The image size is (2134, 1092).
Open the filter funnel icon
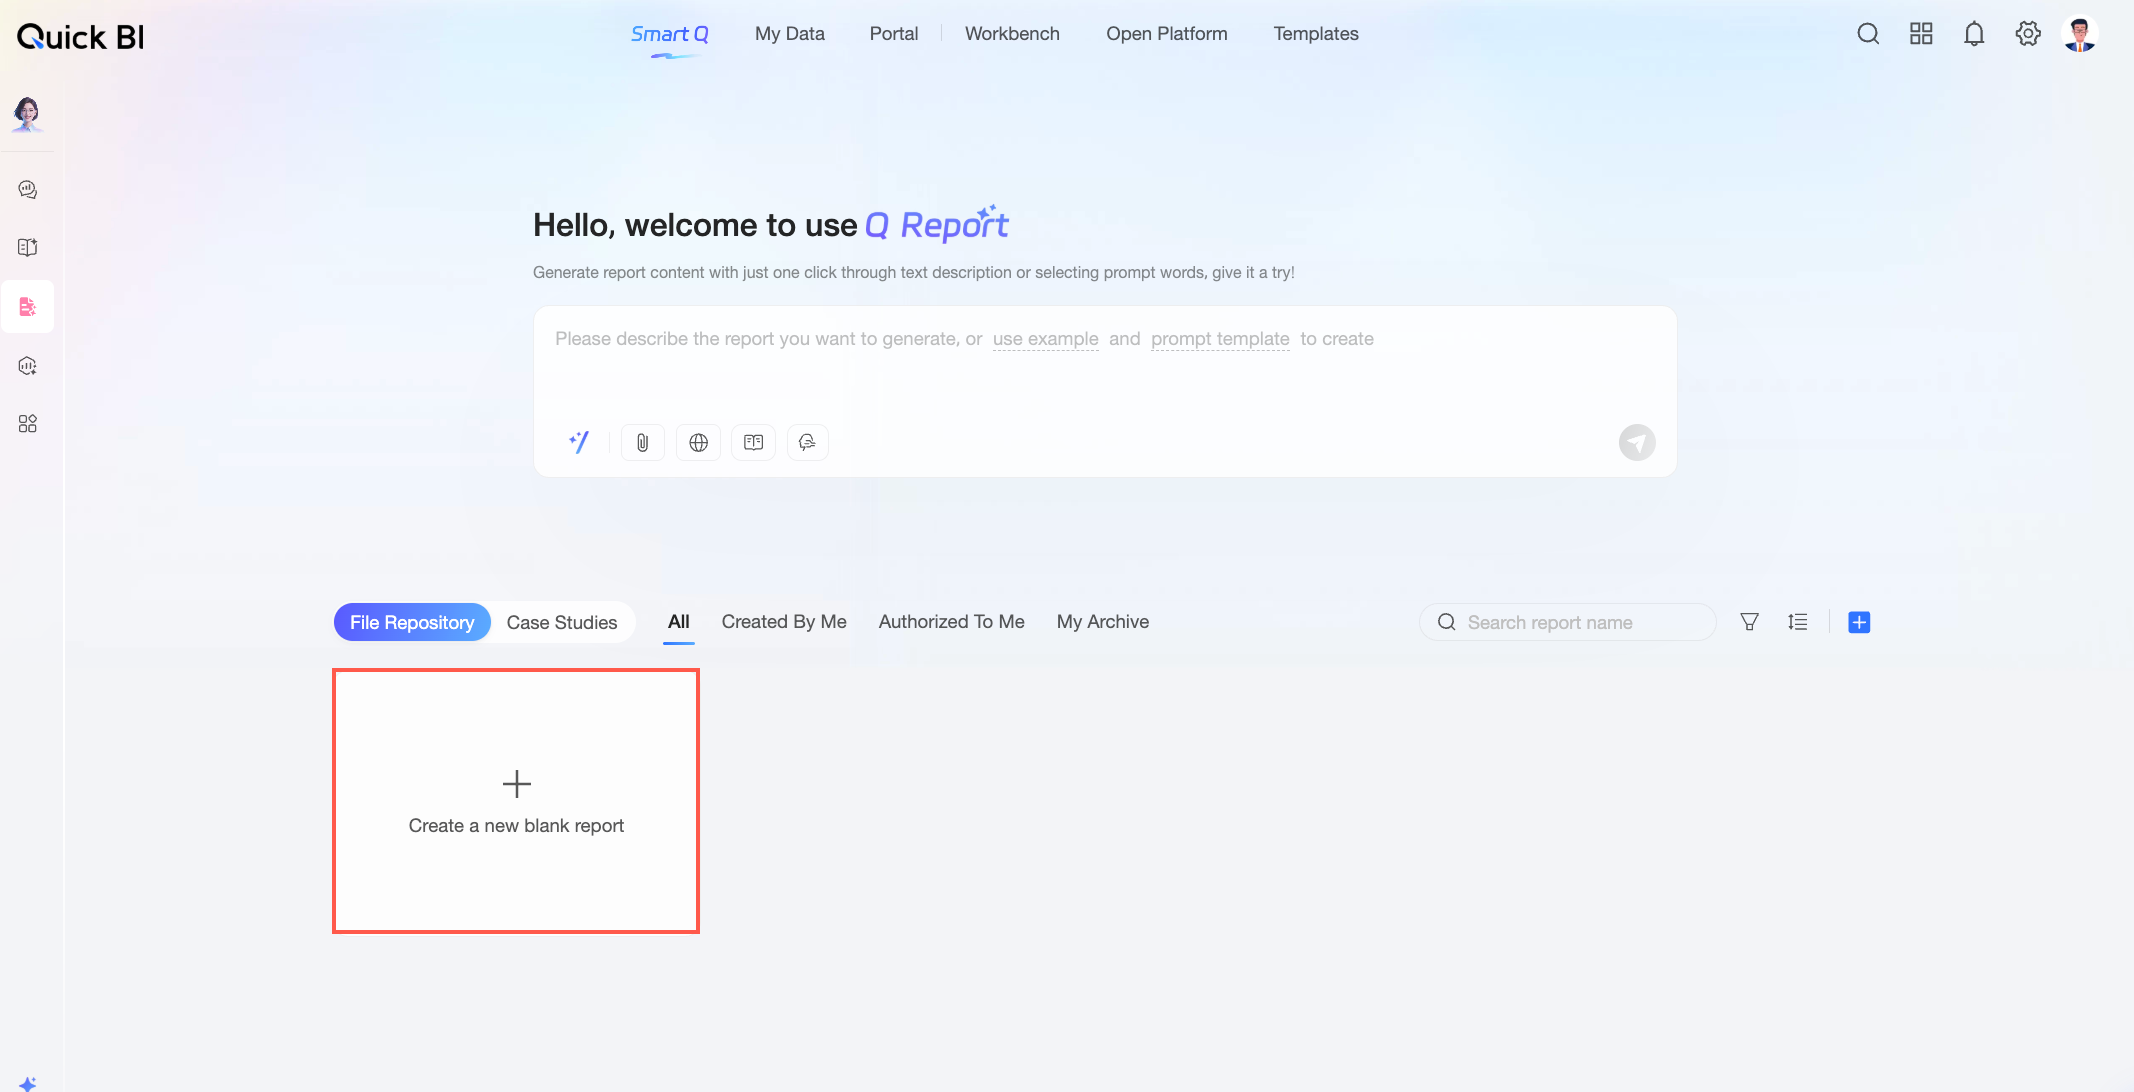[1749, 622]
